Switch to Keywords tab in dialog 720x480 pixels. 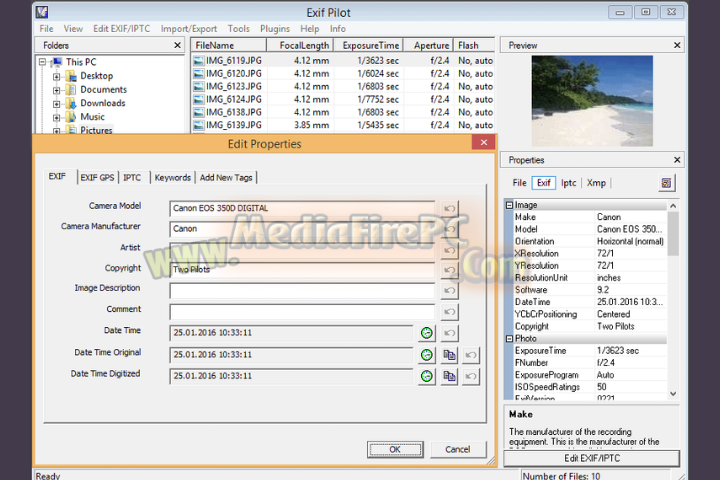point(173,178)
